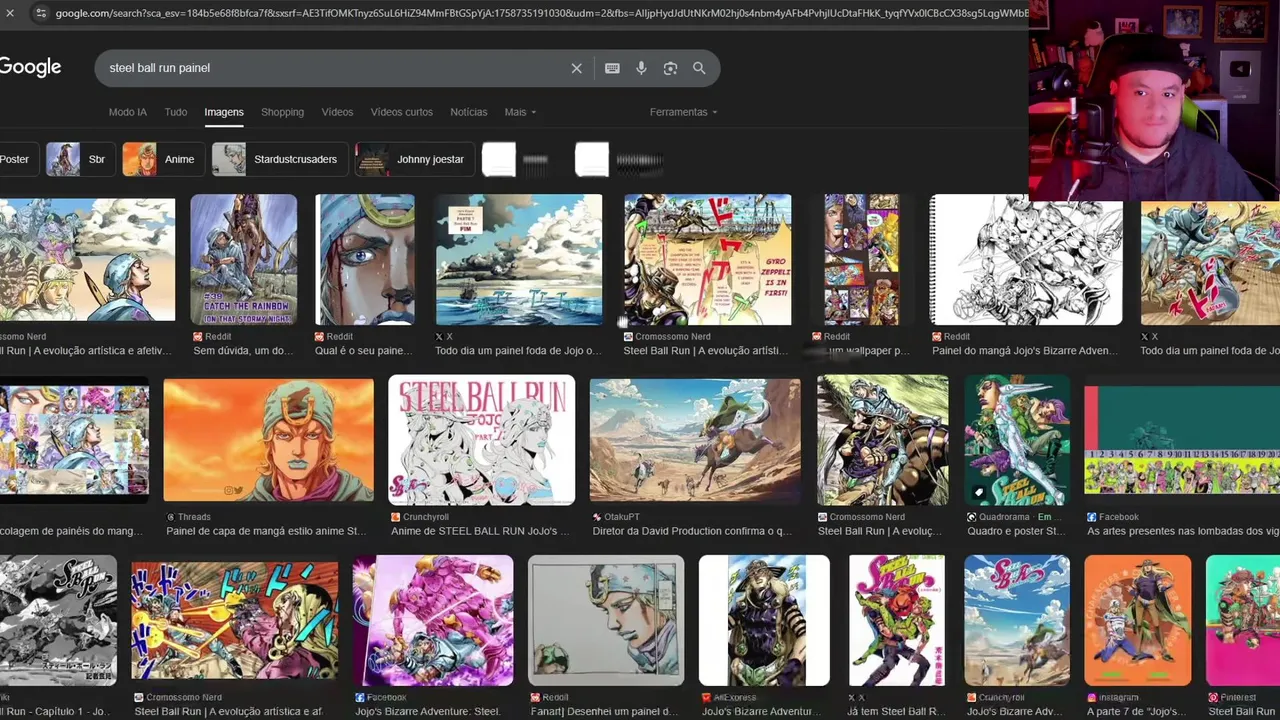Open the ocean clouds panel image from X

pyautogui.click(x=519, y=260)
